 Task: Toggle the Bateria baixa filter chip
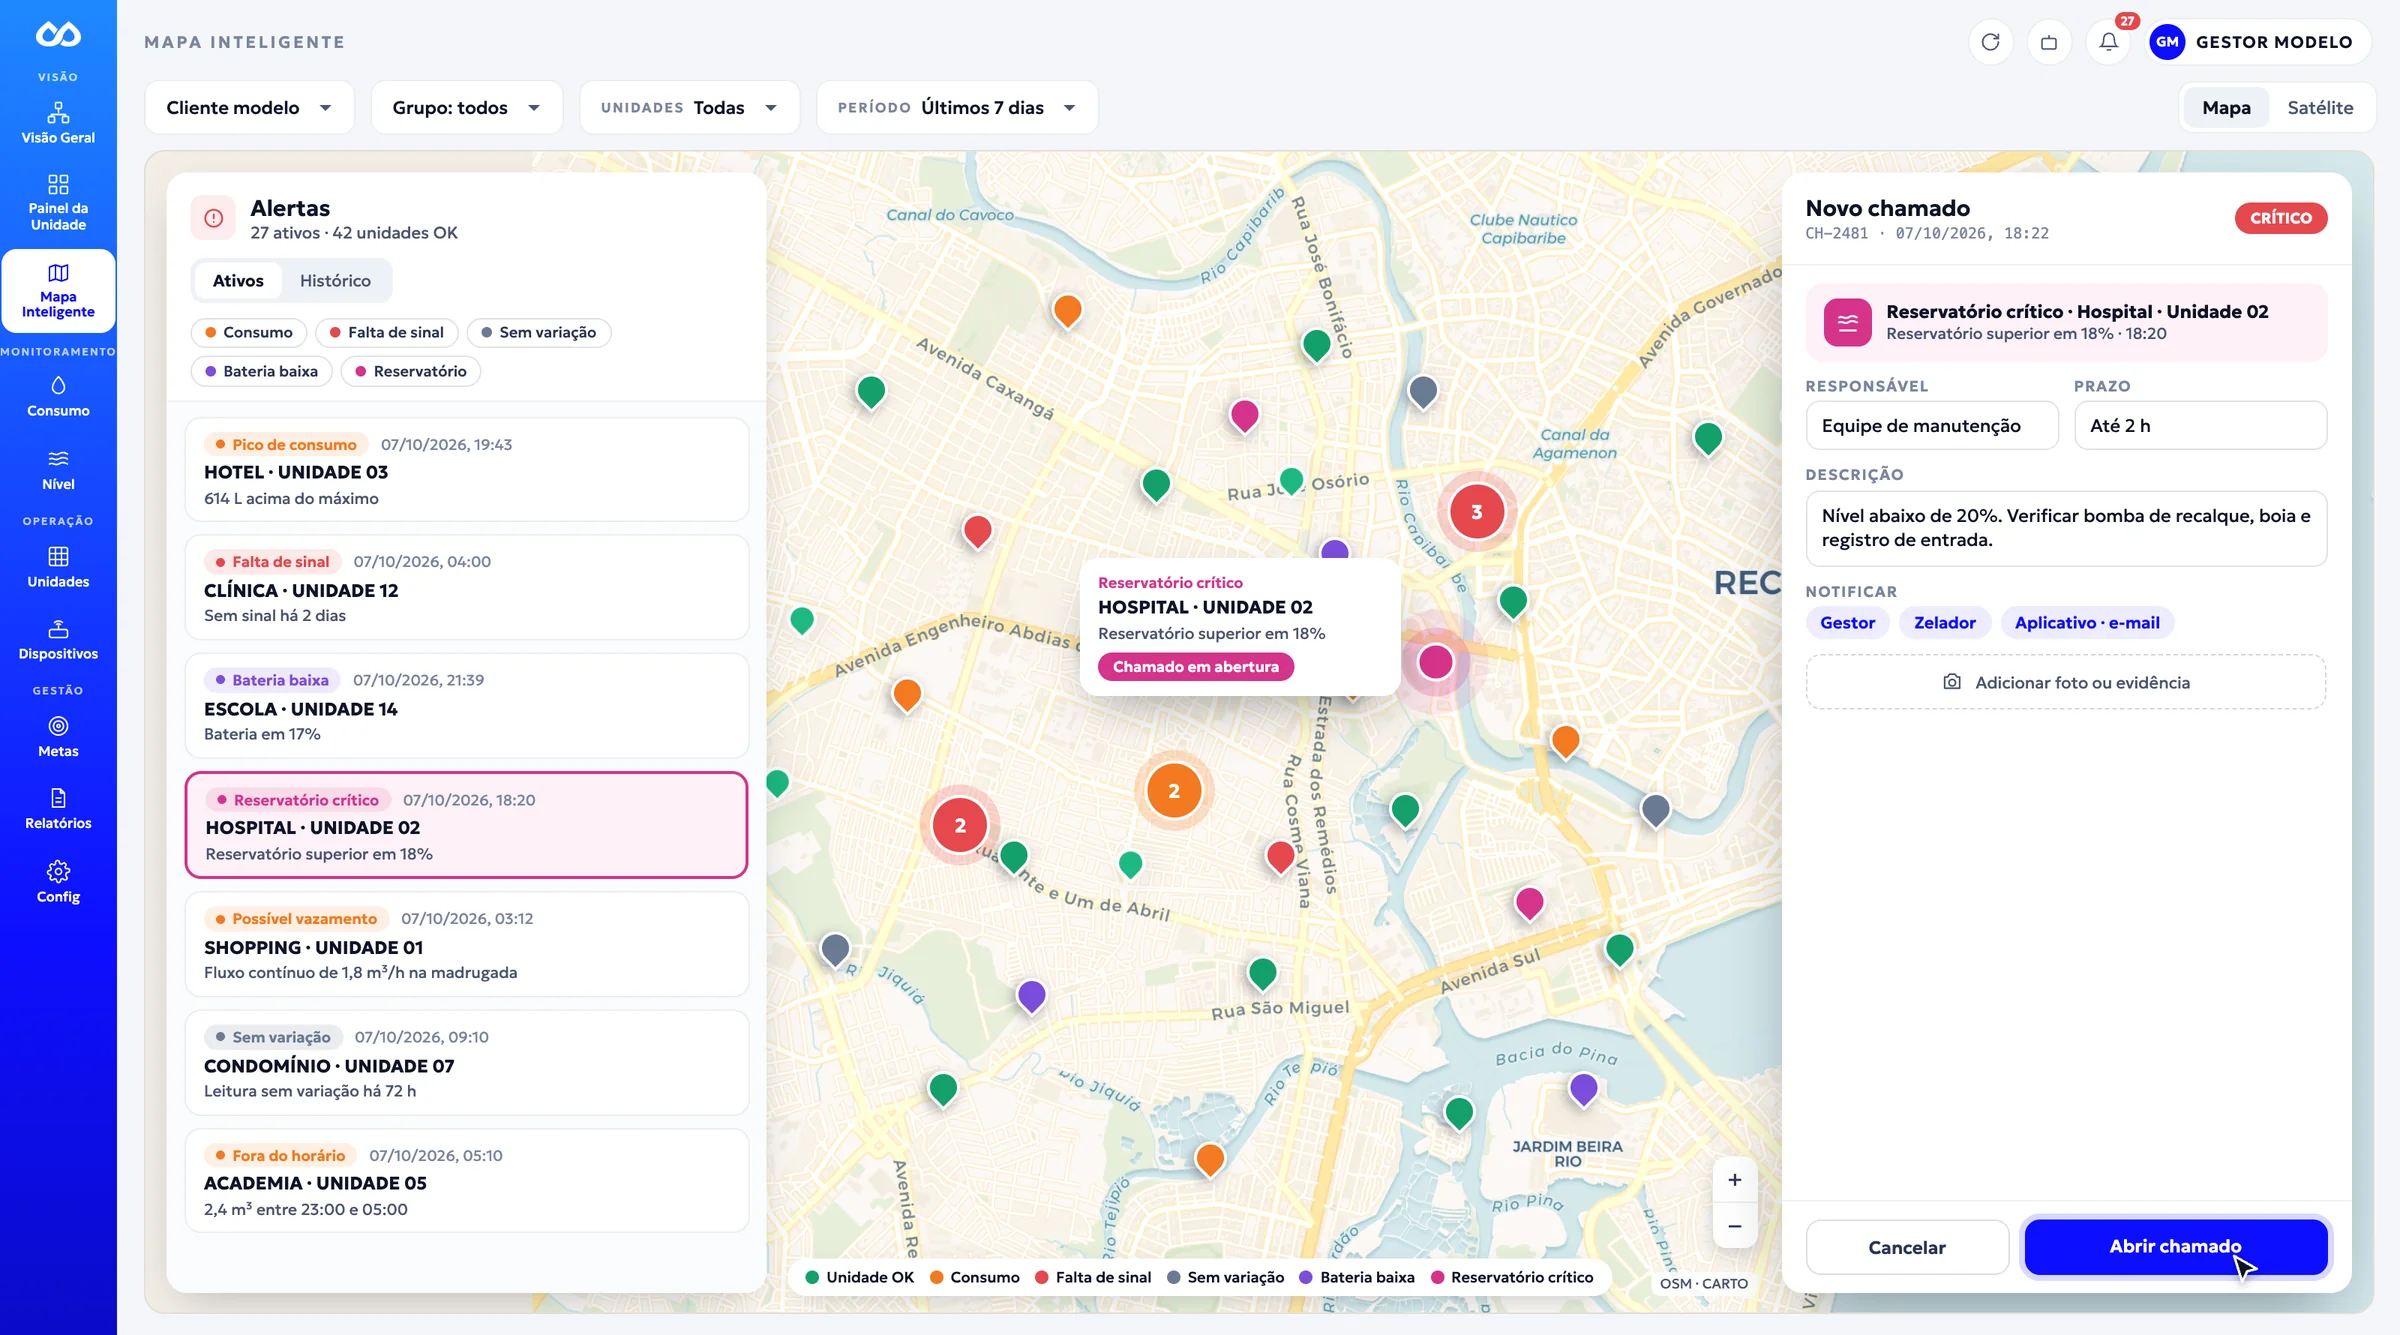coord(262,371)
